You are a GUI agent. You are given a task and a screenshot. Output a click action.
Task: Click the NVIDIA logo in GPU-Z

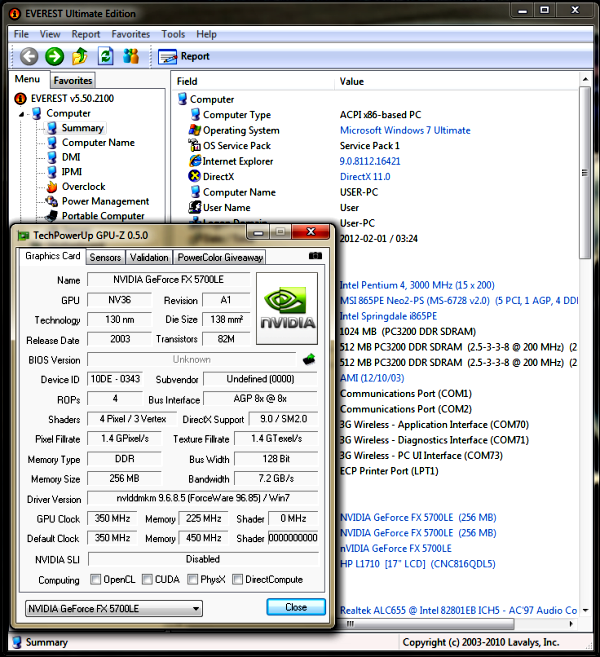287,308
